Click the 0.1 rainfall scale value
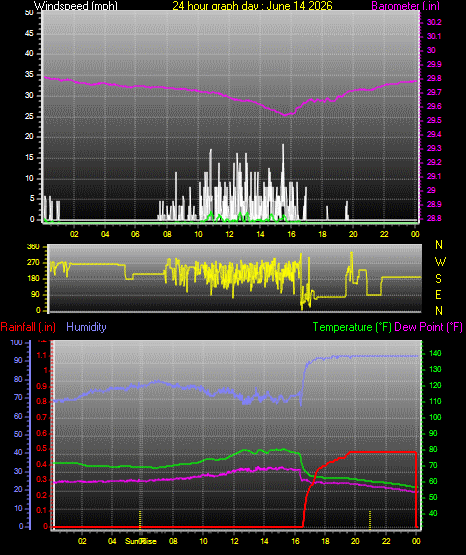This screenshot has width=466, height=555. [x=42, y=510]
